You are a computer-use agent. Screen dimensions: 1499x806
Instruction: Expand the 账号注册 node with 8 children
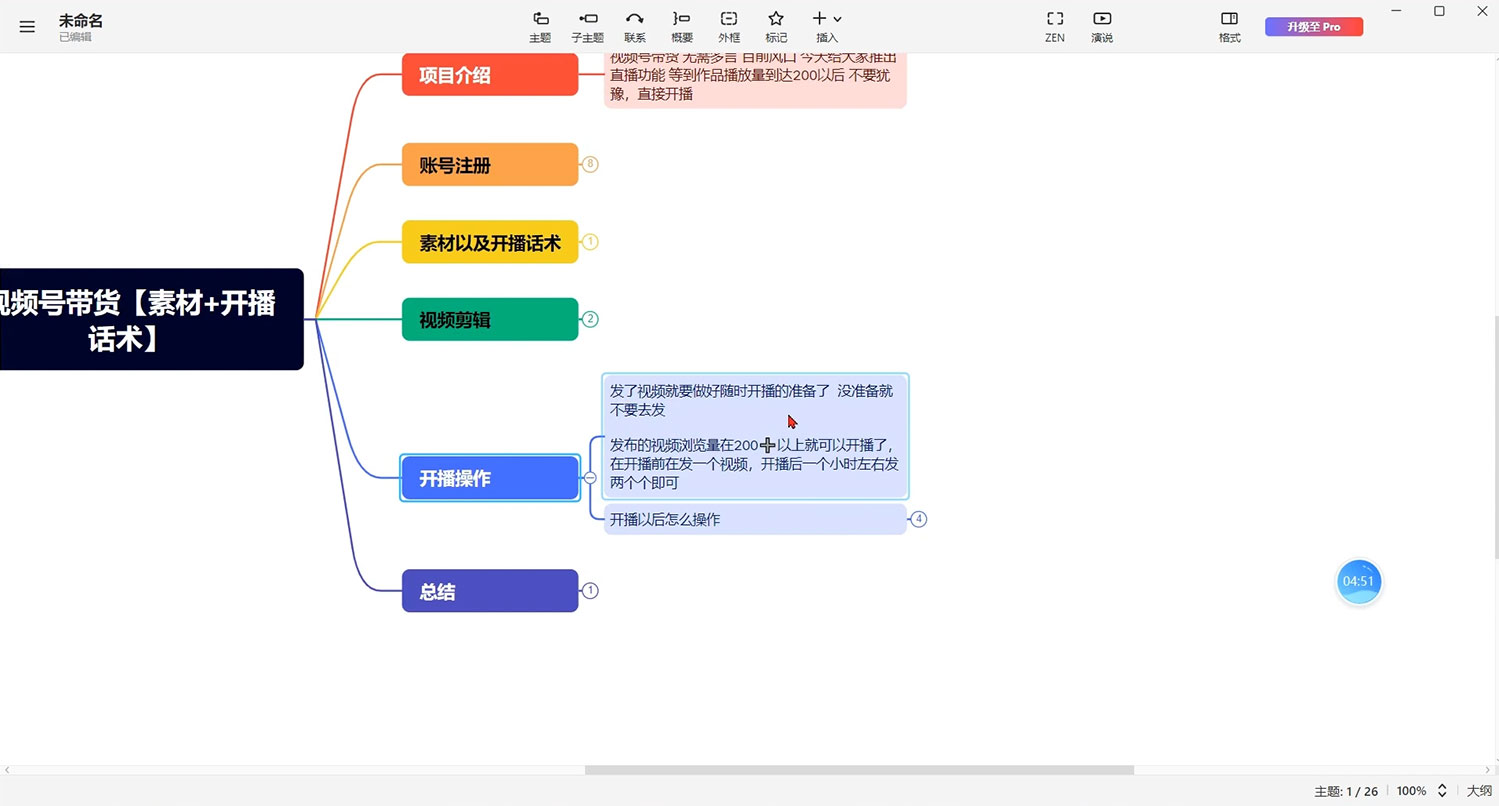pos(590,164)
